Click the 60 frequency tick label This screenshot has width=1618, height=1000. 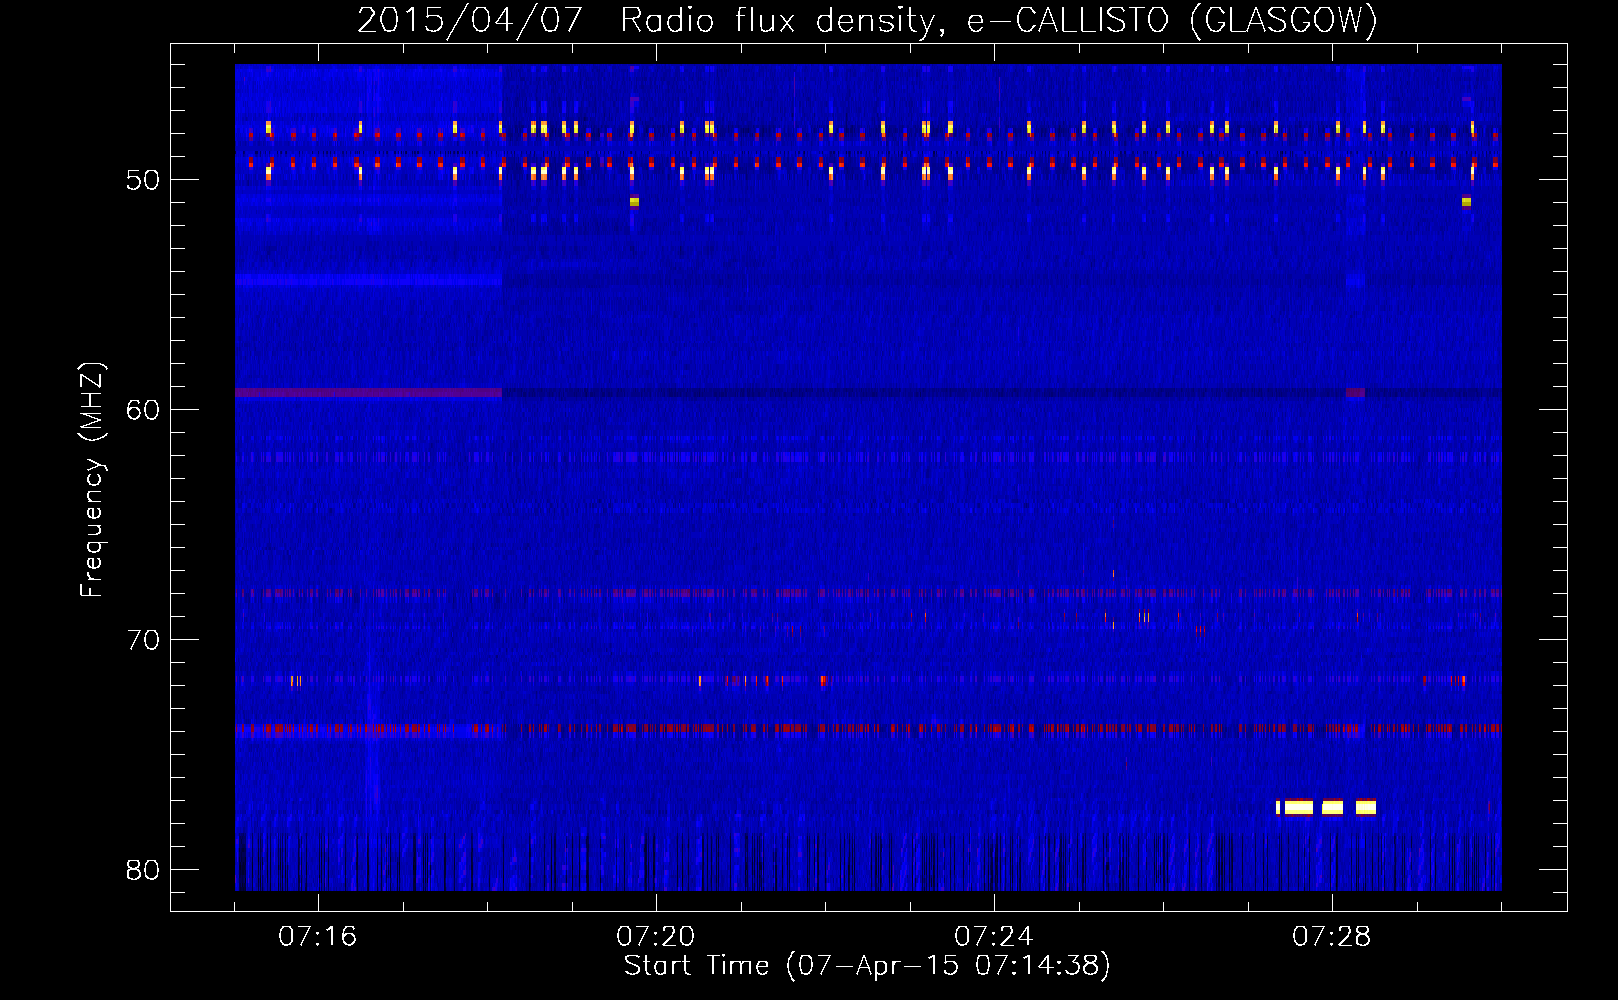(x=143, y=410)
